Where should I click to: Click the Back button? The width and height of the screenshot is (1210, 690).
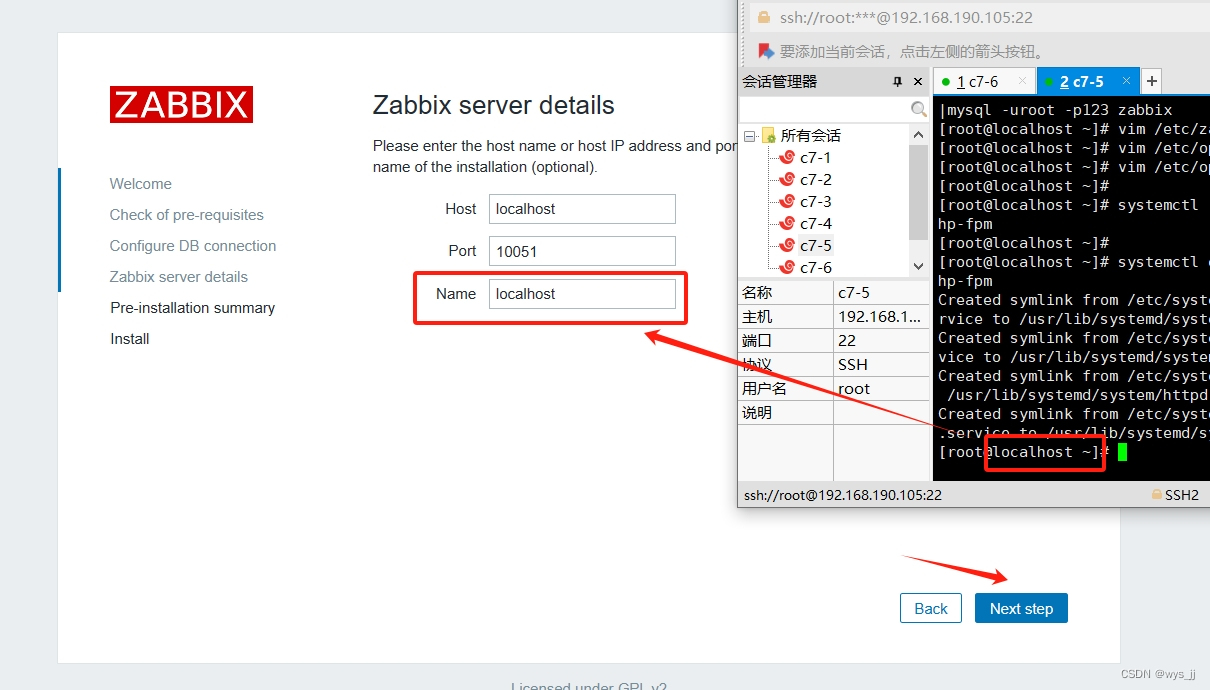pyautogui.click(x=931, y=608)
